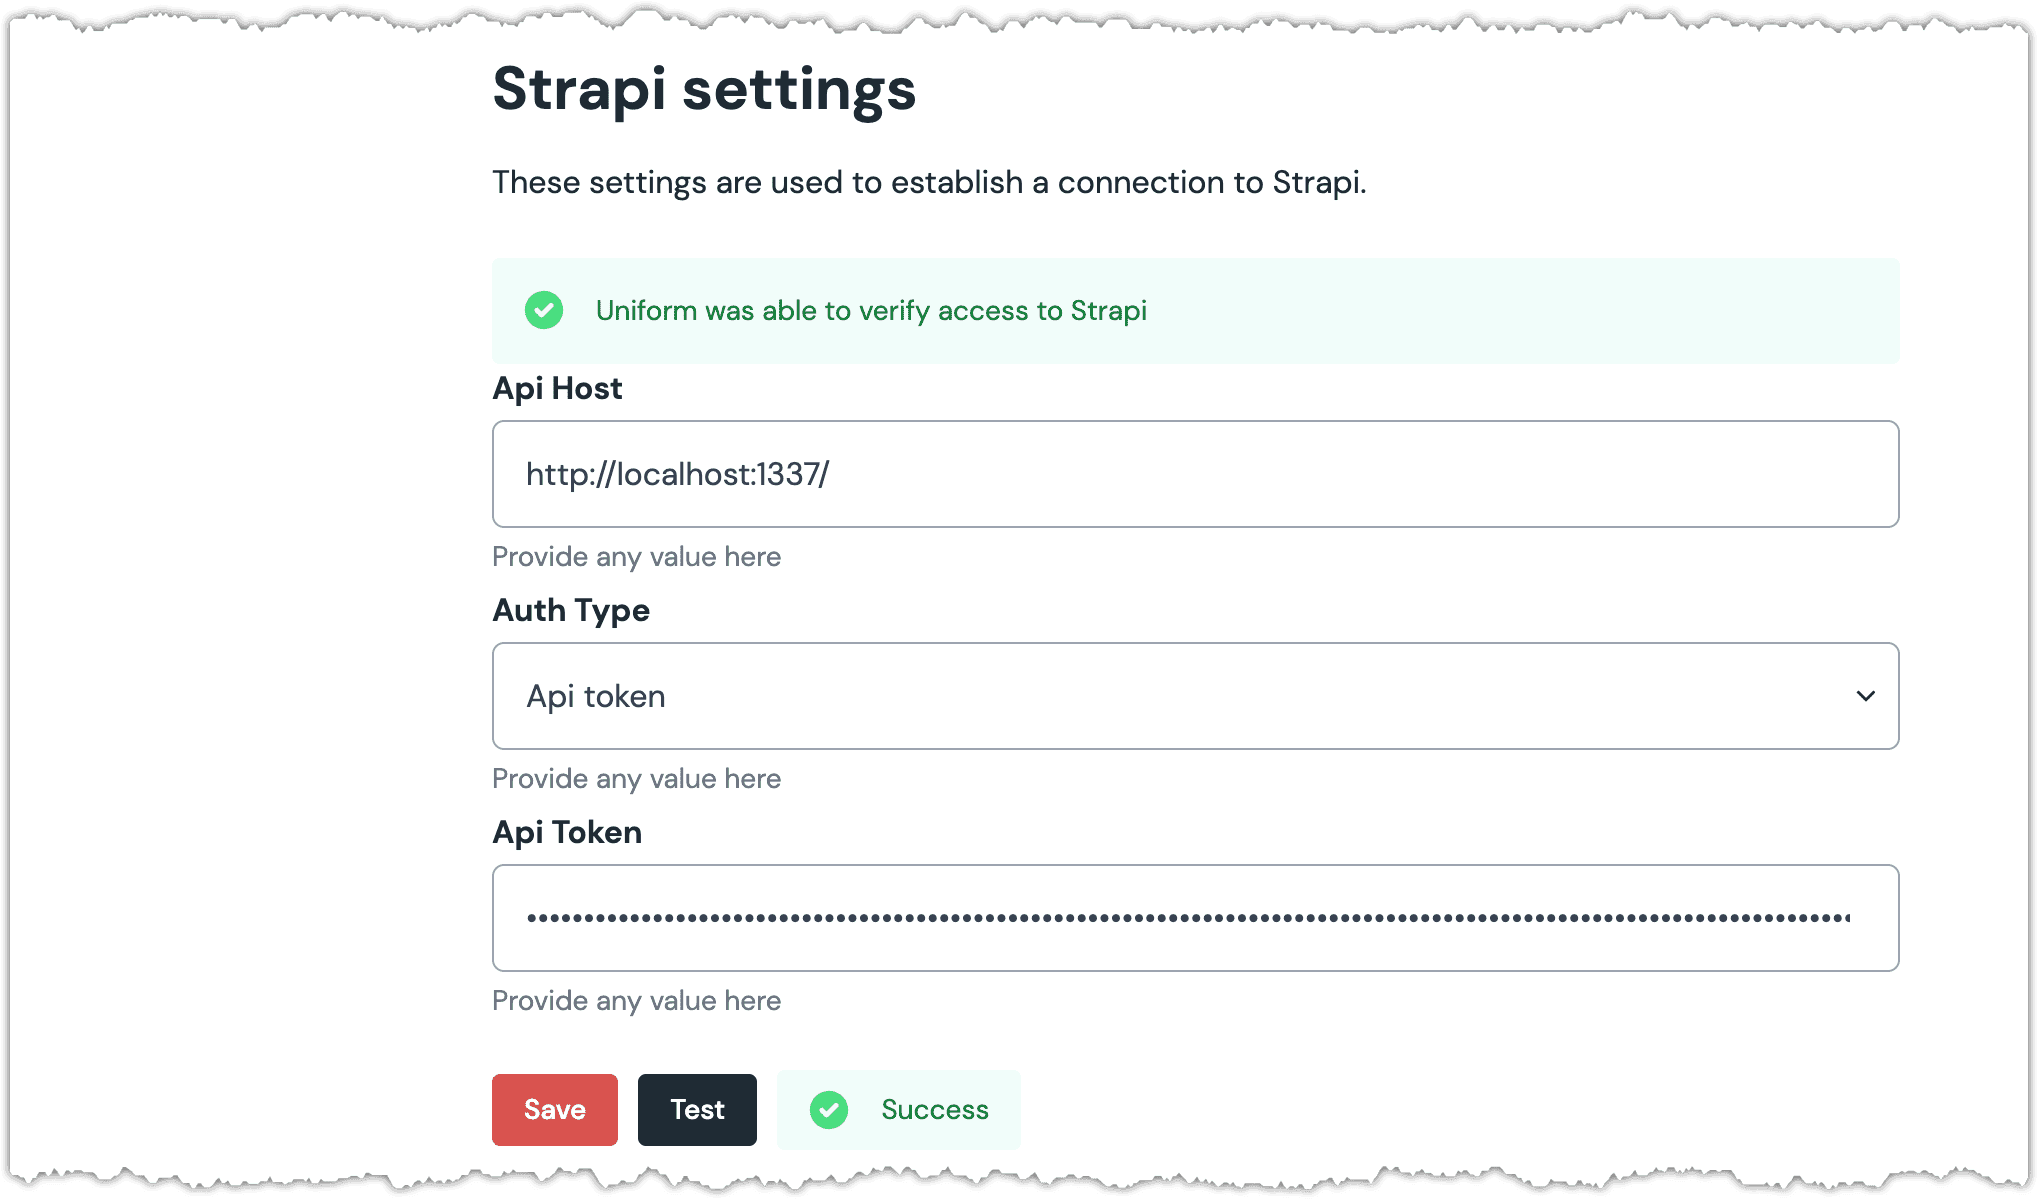Open the Auth Type dropdown chevron
2038x1200 pixels.
pos(1866,696)
